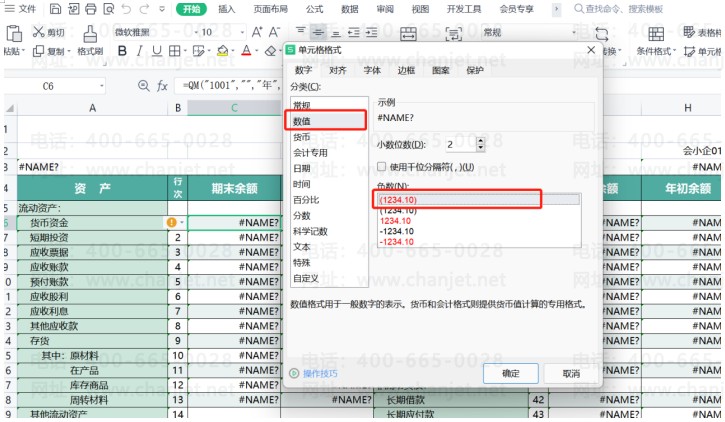
Task: Open the fill color dropdown arrow
Action: (233, 51)
